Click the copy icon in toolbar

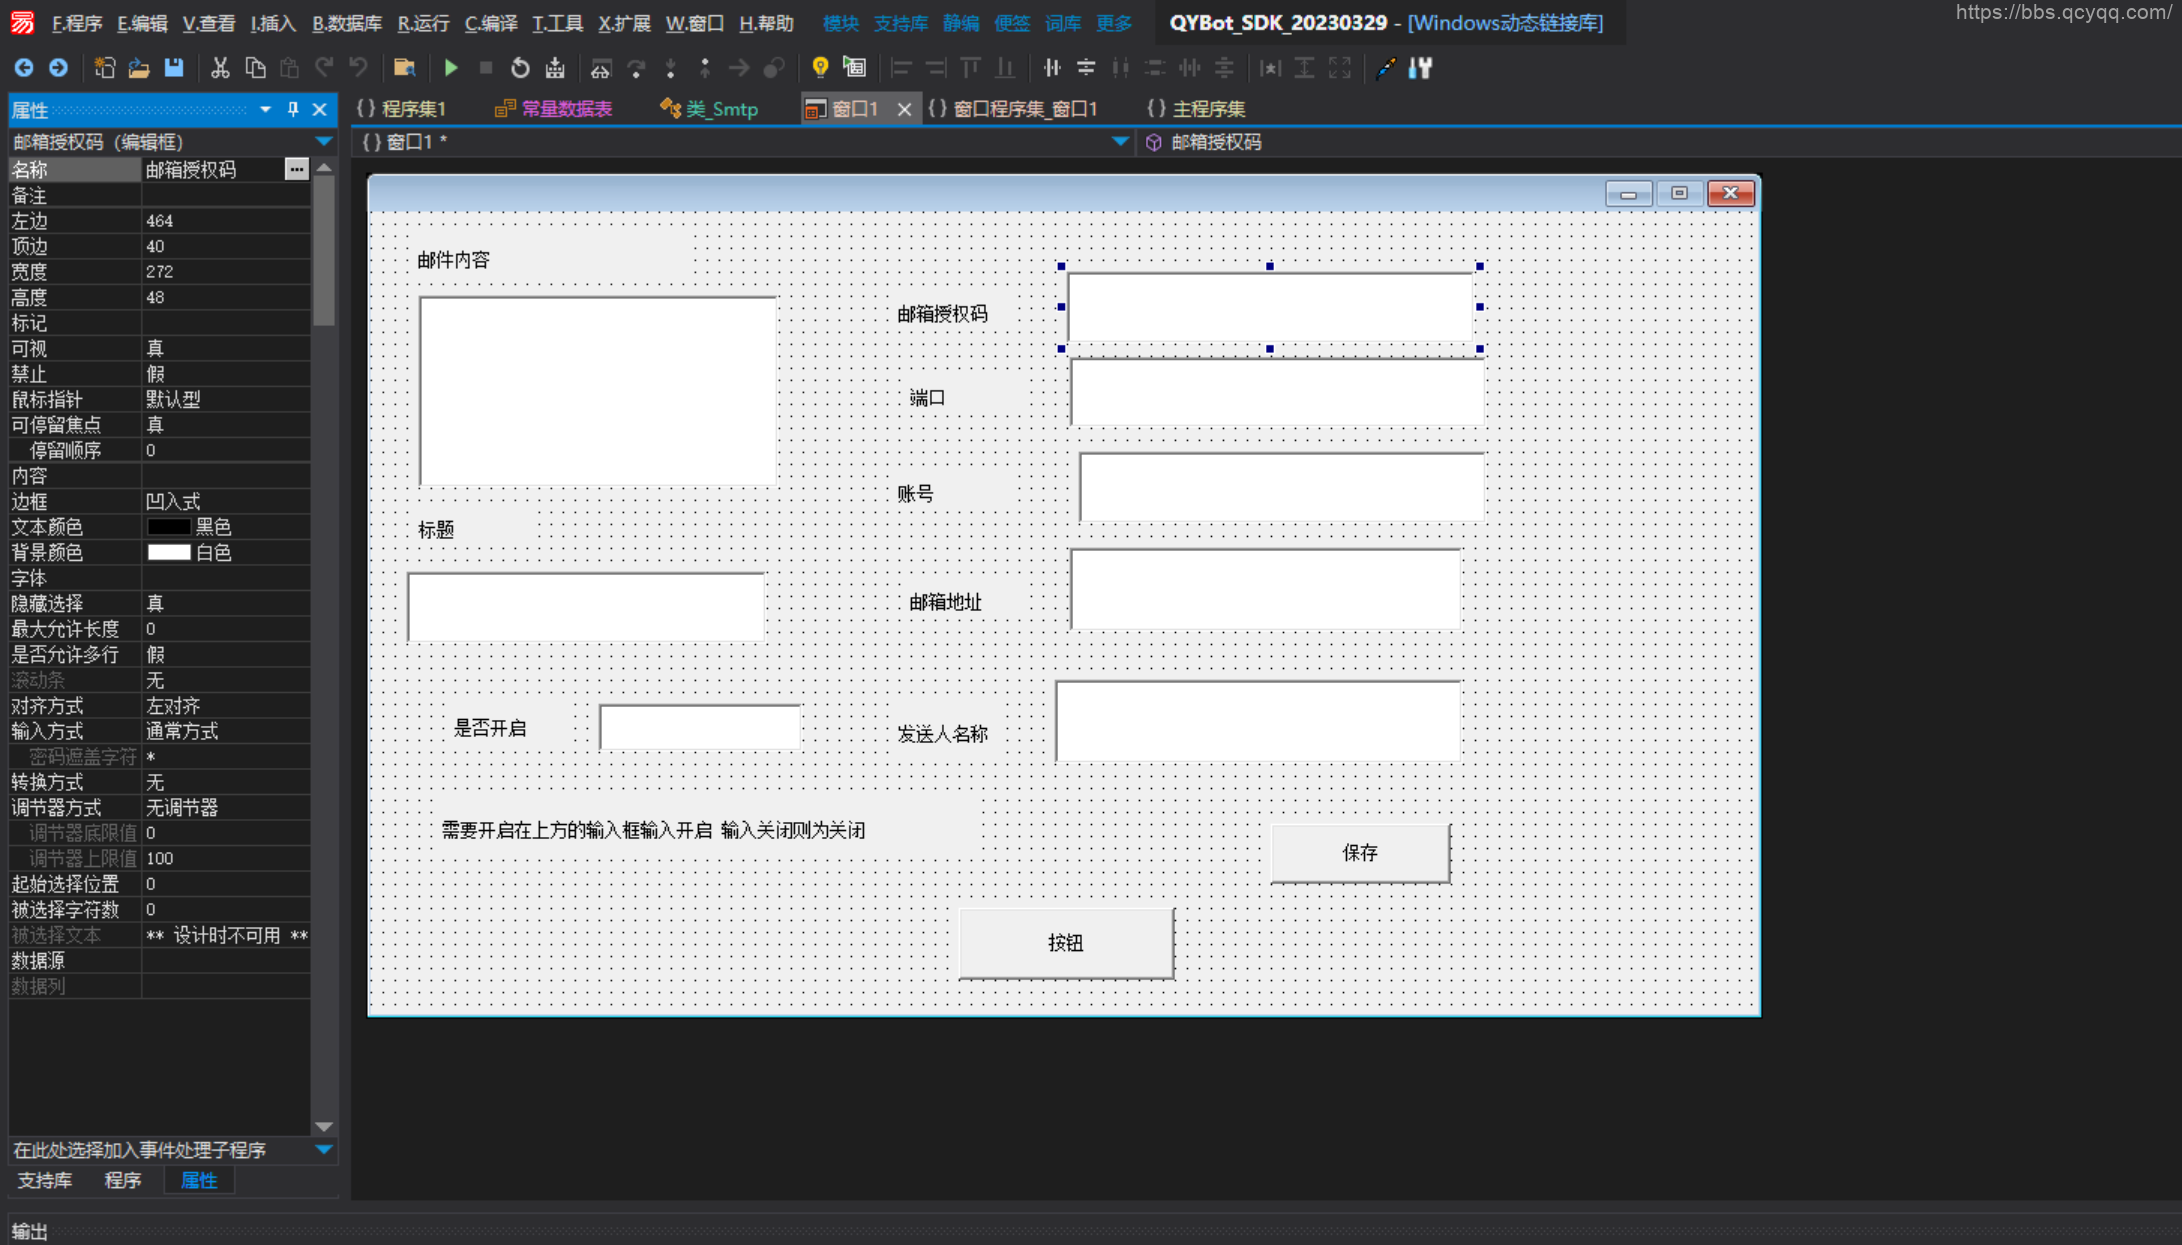pyautogui.click(x=255, y=68)
